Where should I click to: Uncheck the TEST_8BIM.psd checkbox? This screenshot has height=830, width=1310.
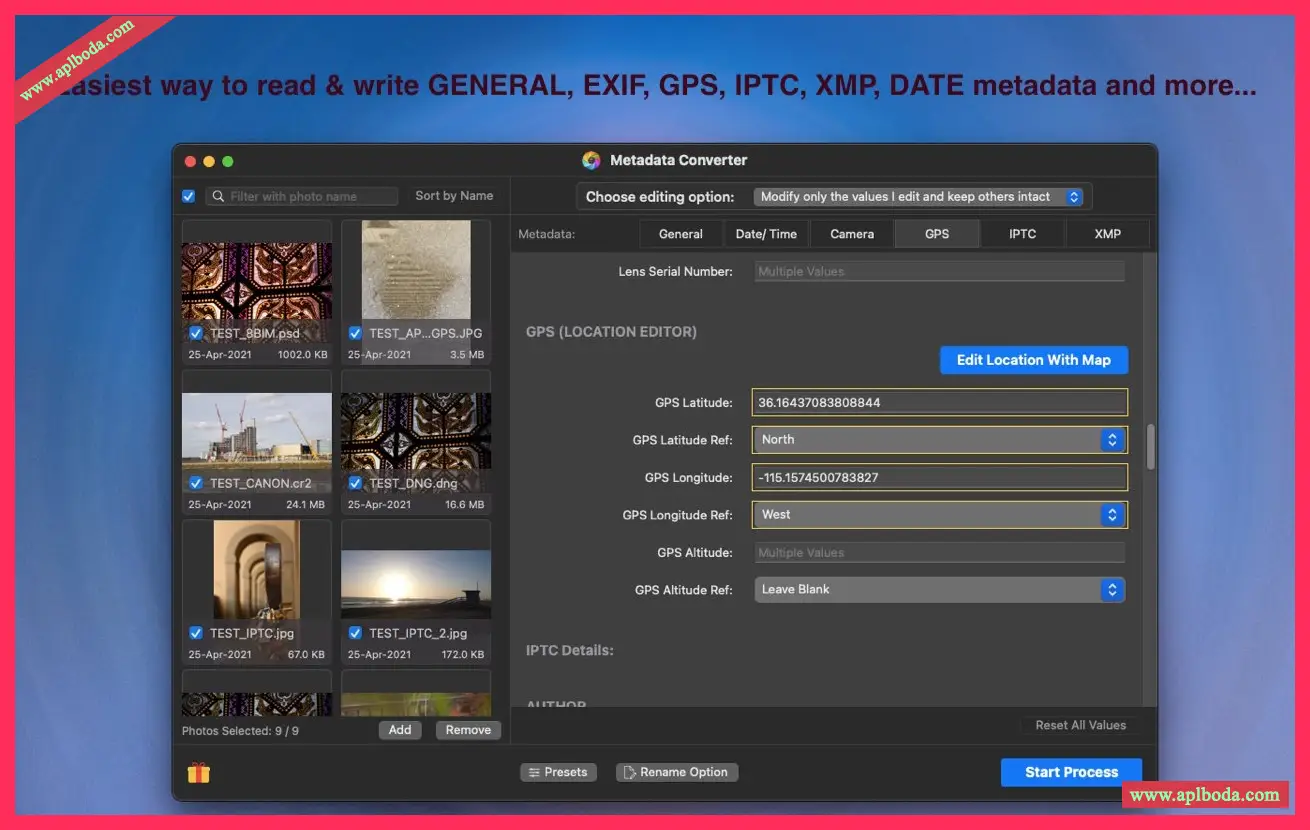click(x=196, y=333)
